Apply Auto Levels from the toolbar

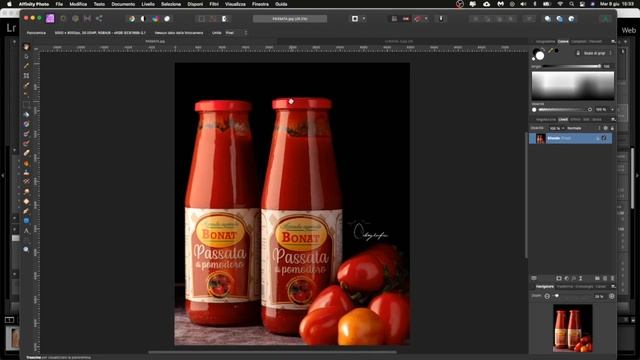coord(132,19)
